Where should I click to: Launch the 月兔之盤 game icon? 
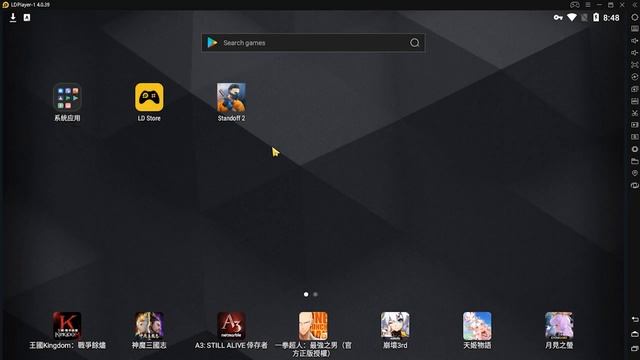coord(559,326)
